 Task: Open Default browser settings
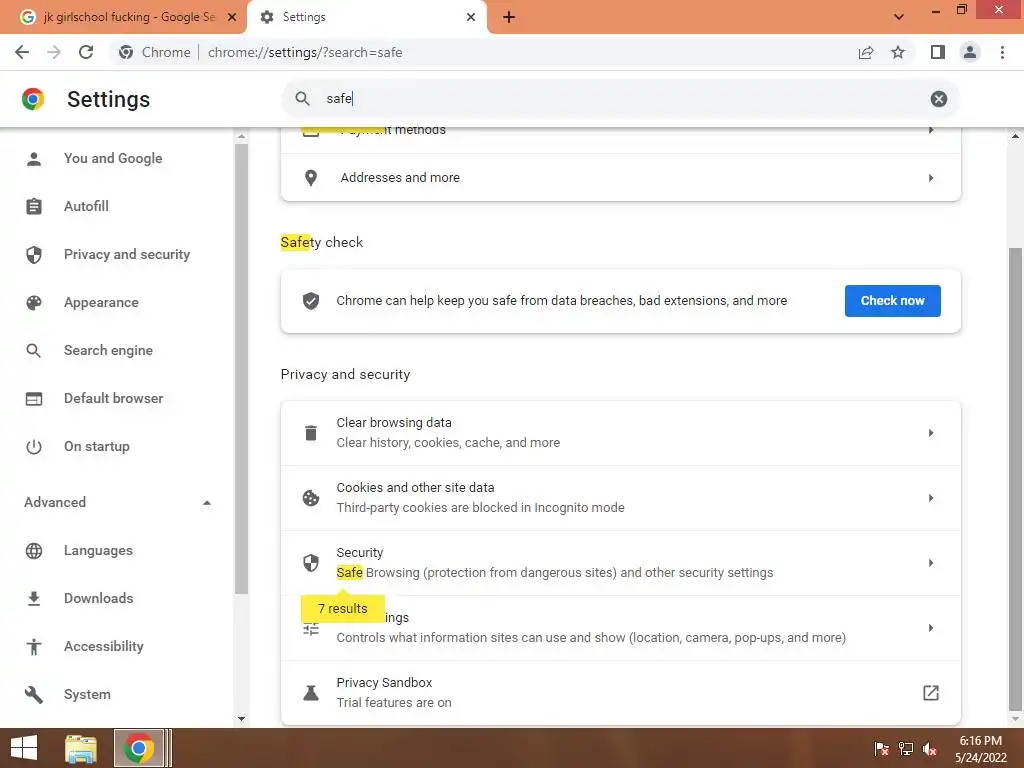tap(114, 398)
